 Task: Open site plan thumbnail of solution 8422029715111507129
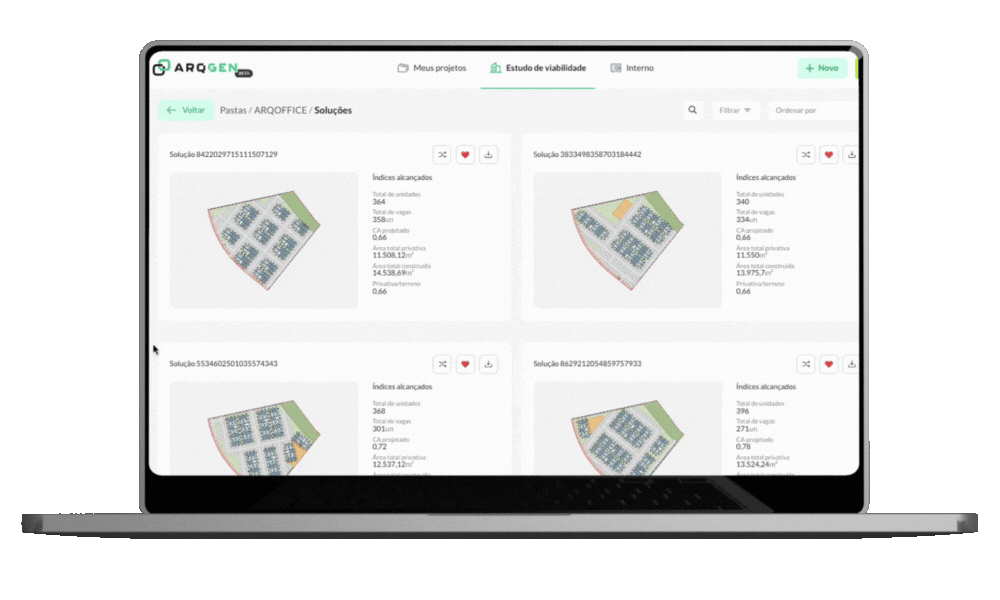[264, 240]
